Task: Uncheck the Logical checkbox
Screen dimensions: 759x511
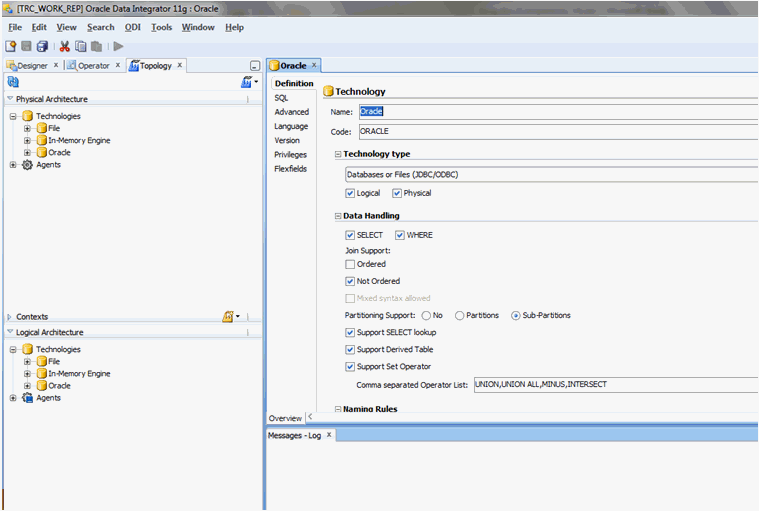Action: pyautogui.click(x=350, y=193)
